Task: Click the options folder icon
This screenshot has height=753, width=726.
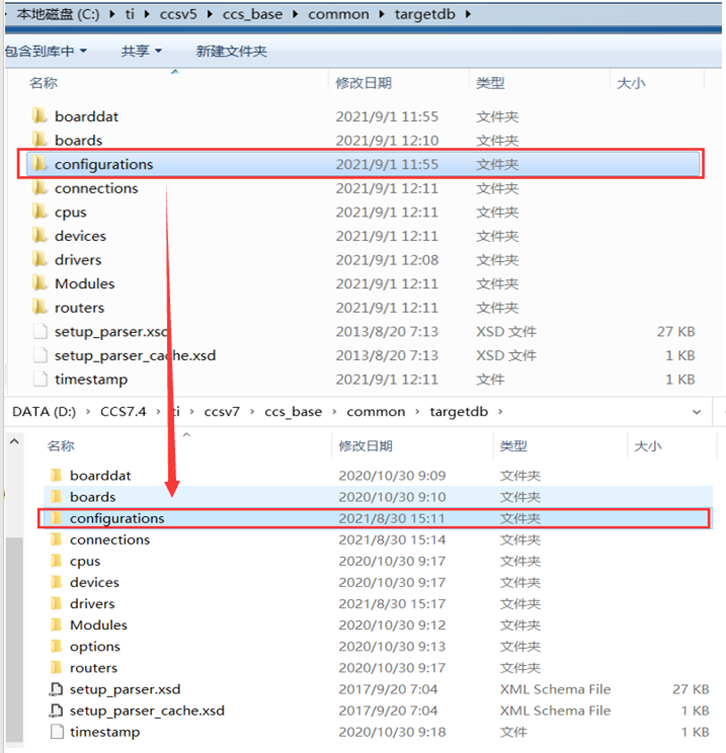Action: (56, 646)
